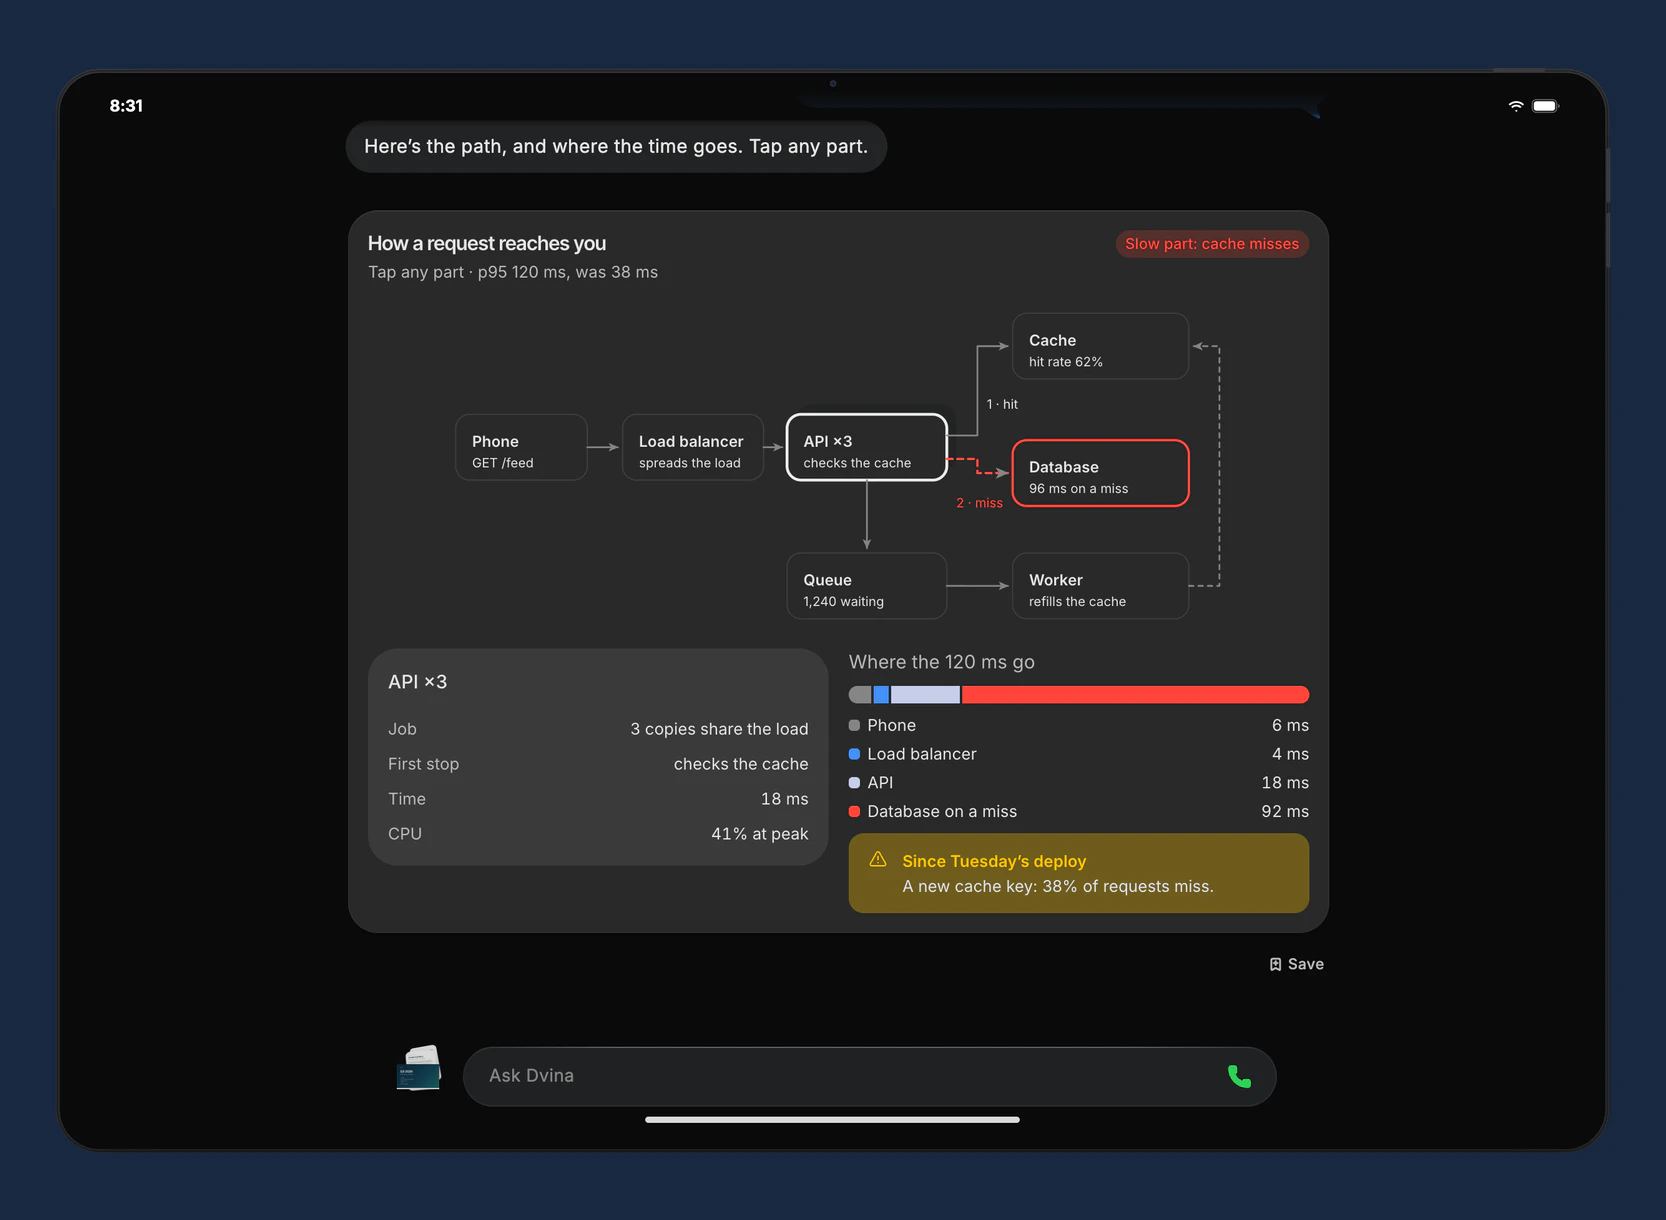Click the "Here's the path" chat message
Screen dimensions: 1666x1220
pos(616,147)
